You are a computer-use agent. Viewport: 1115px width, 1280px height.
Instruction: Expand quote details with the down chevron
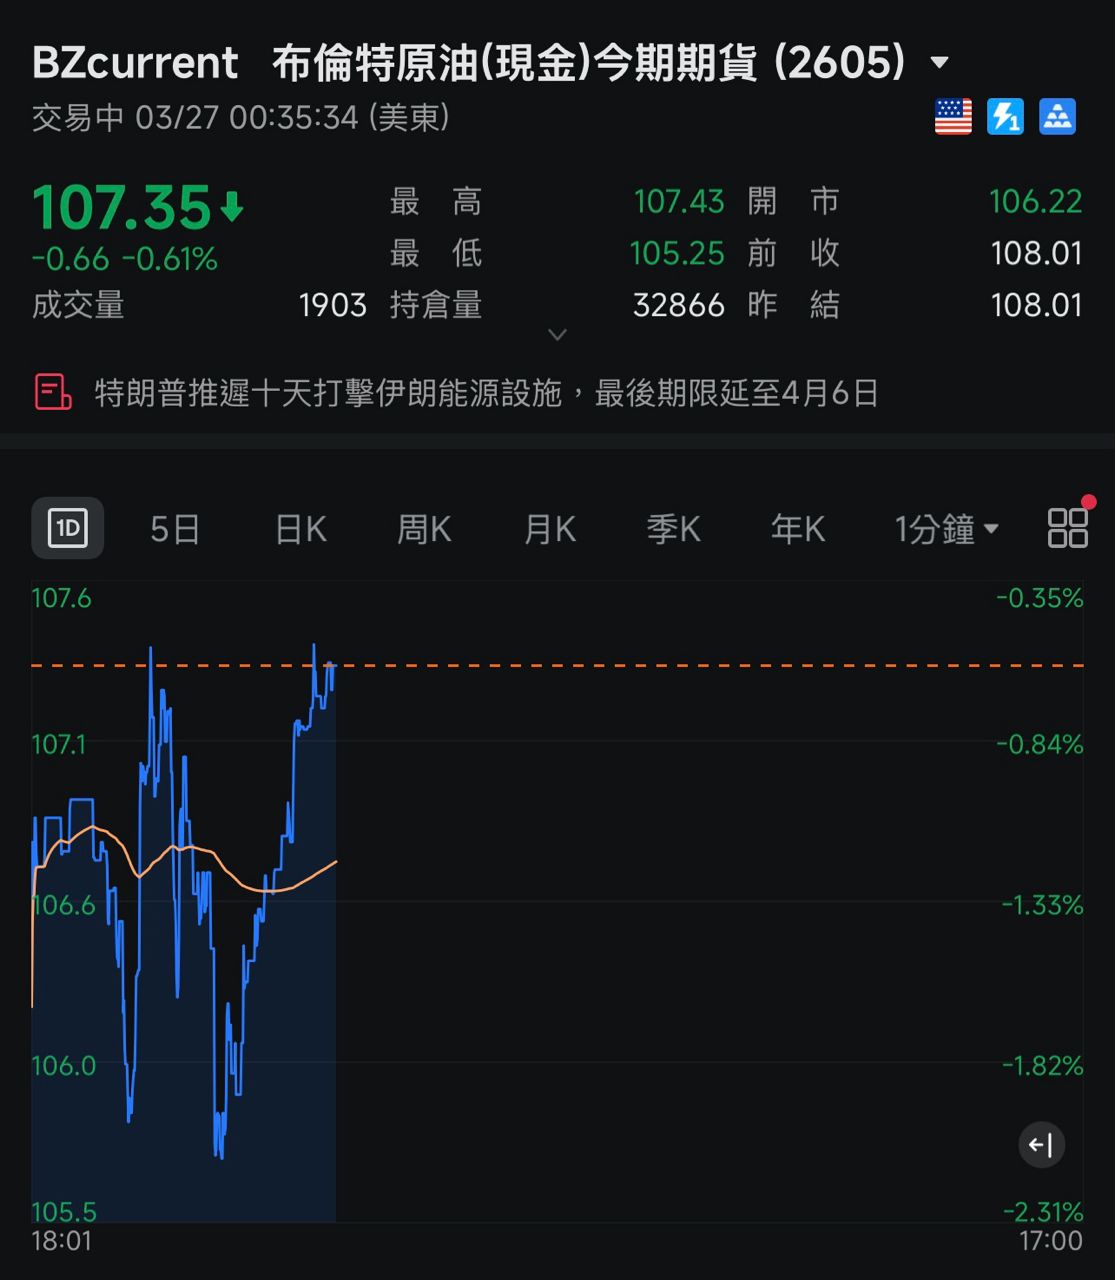point(558,335)
